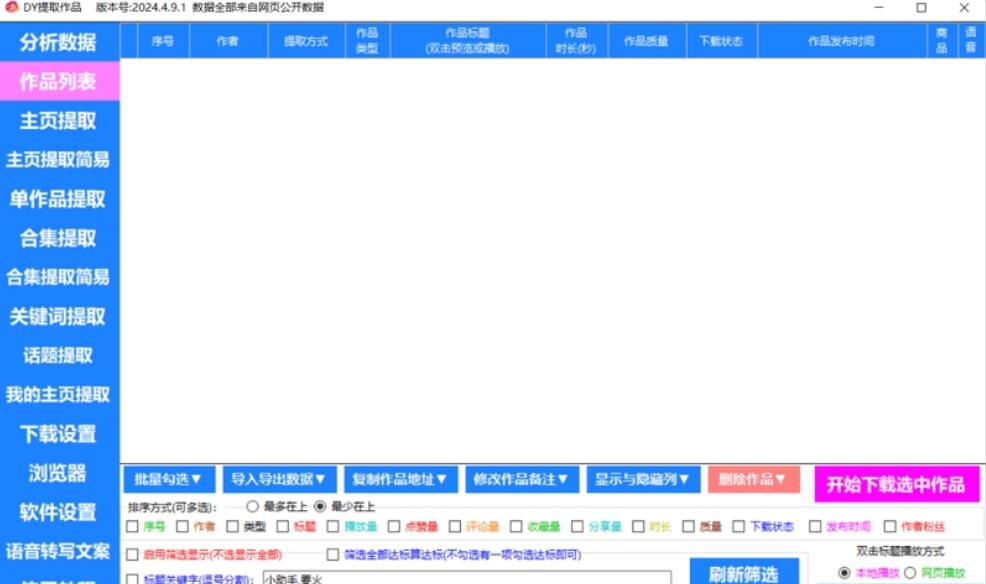Go to 软件设置 in the sidebar
The image size is (986, 584).
59,512
